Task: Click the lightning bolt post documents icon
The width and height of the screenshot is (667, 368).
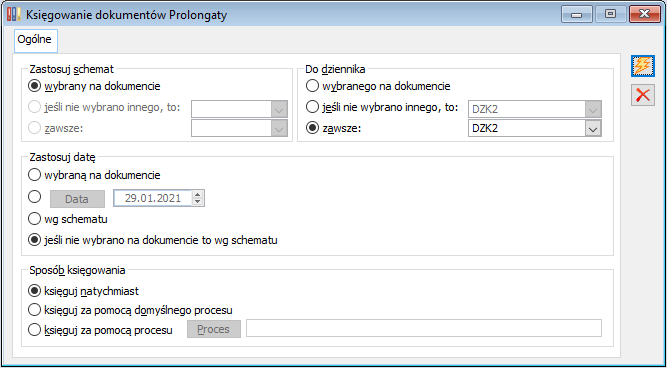Action: [x=643, y=67]
